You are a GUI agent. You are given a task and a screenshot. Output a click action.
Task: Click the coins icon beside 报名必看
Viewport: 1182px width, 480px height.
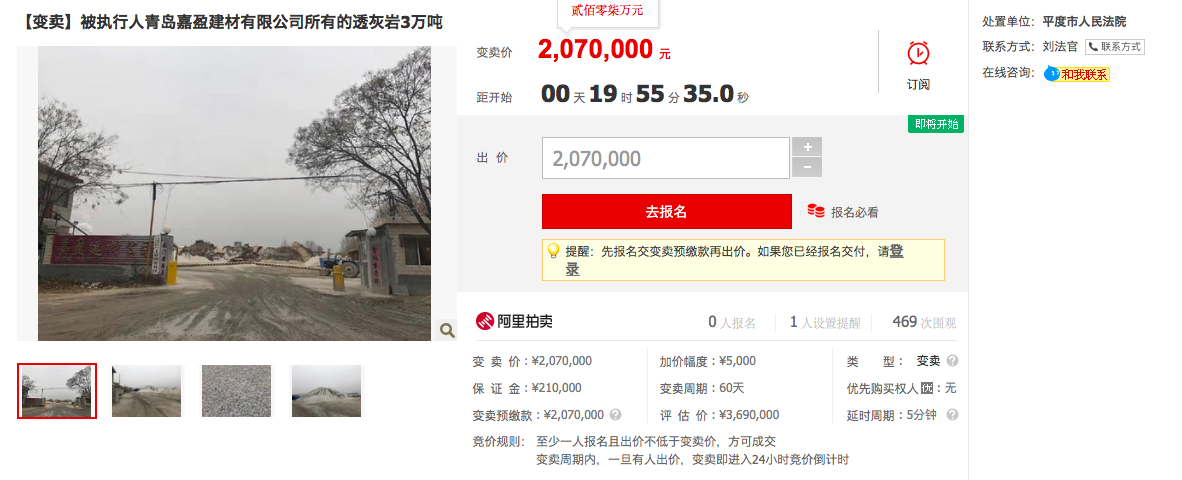tap(816, 211)
